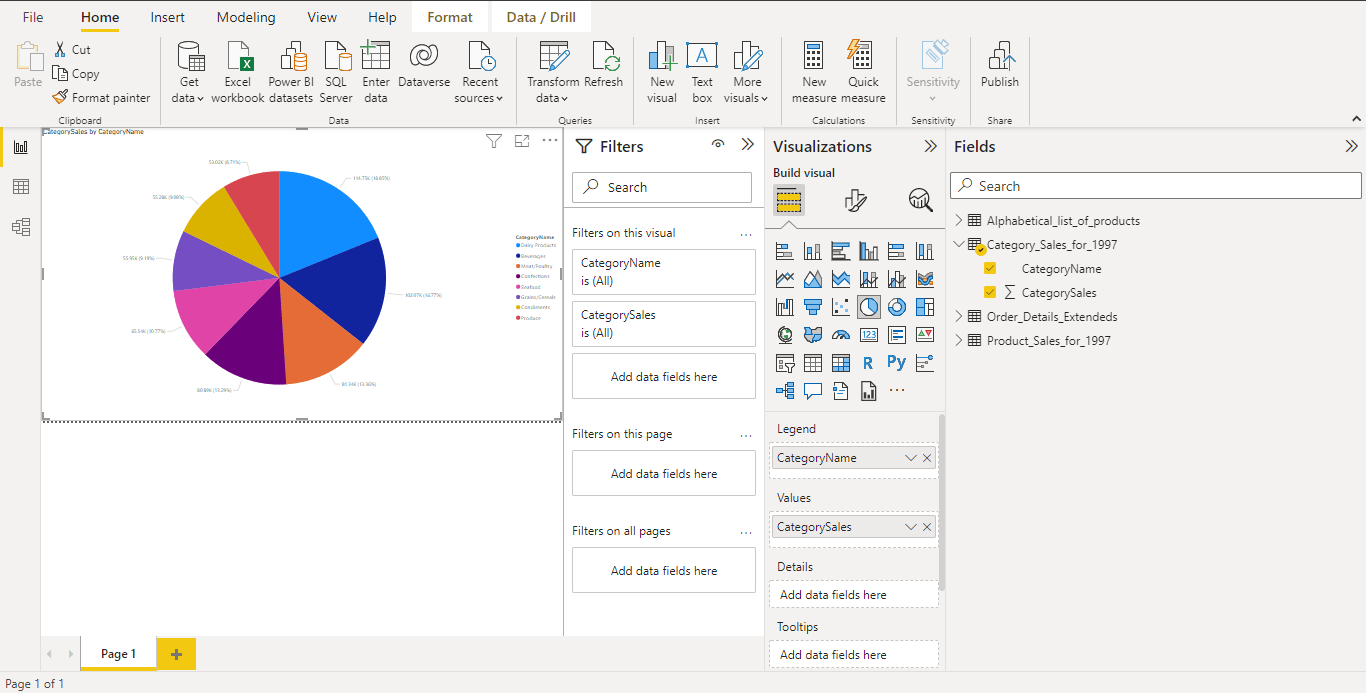Switch to Model view in left sidebar
The image size is (1366, 693).
tap(20, 227)
